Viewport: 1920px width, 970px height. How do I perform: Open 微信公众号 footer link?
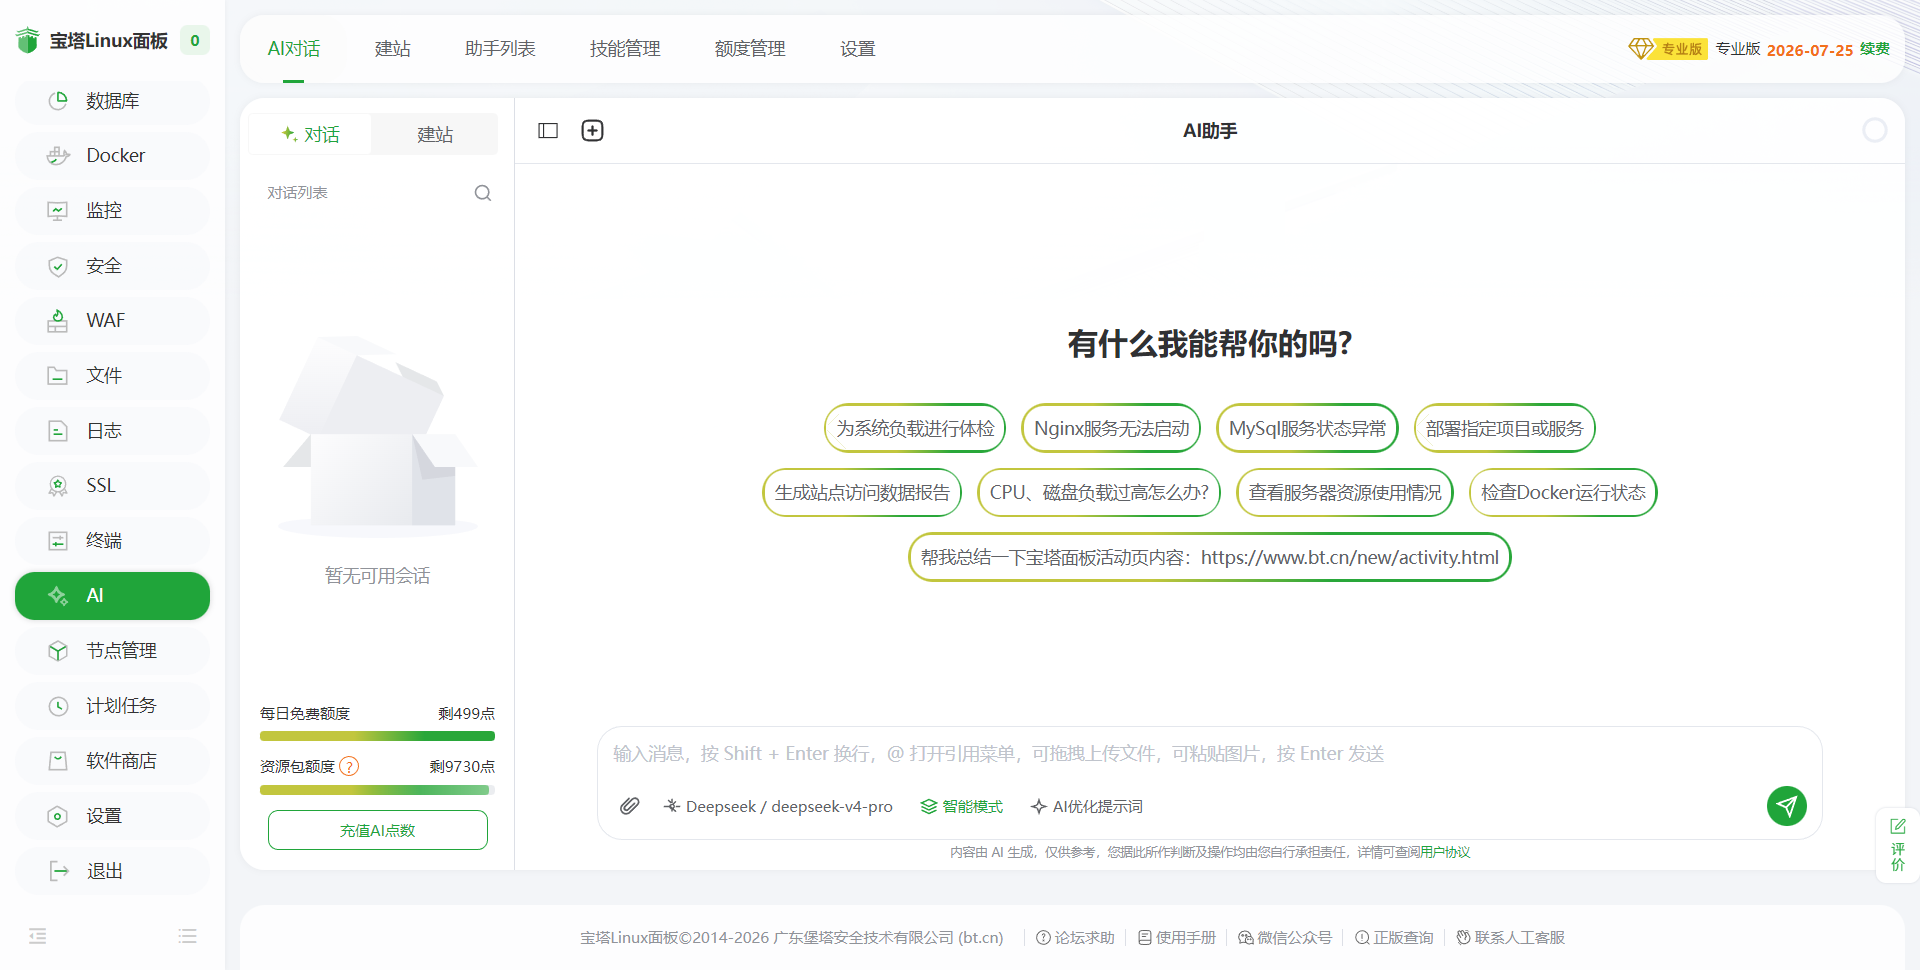1285,937
